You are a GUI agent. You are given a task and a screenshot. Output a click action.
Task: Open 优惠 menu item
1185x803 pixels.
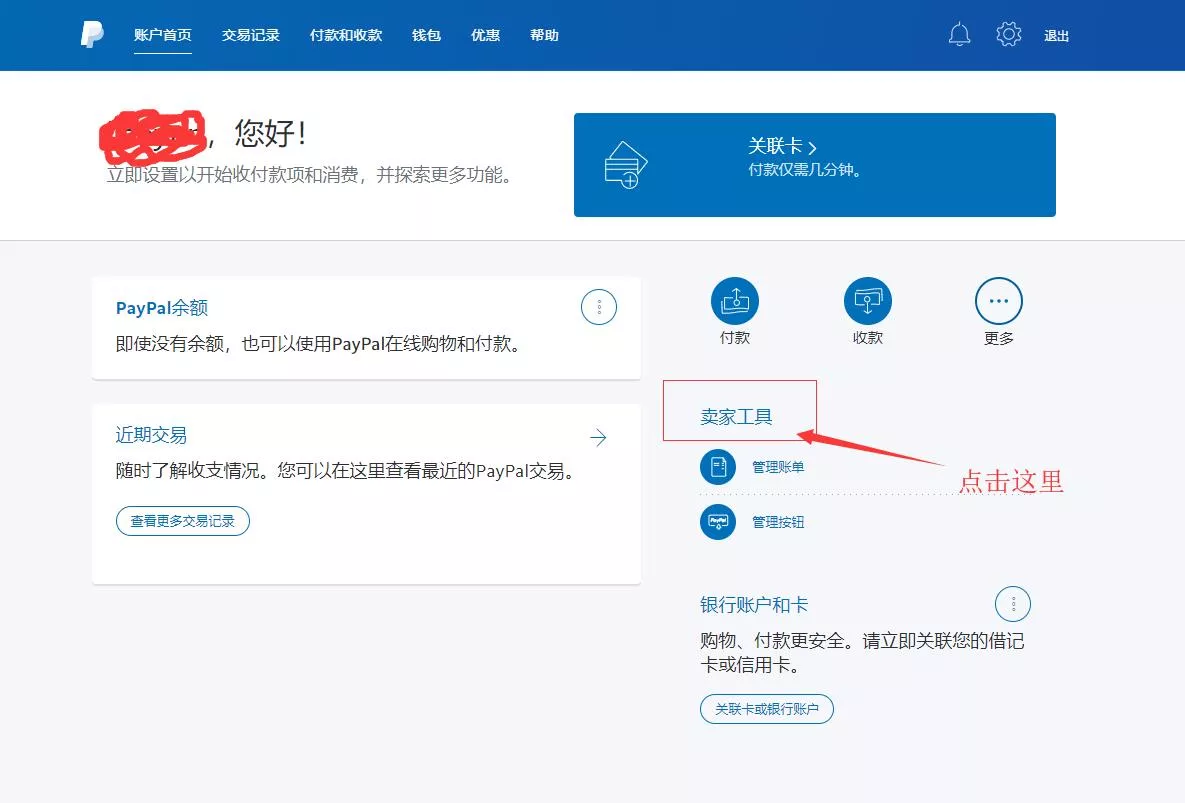point(485,36)
